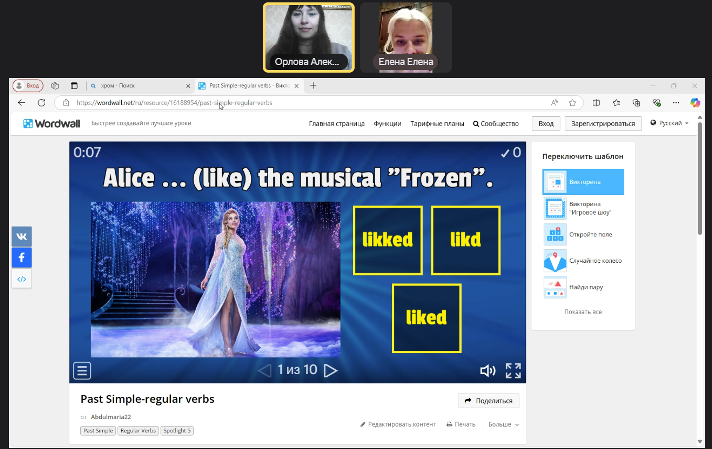712x449 pixels.
Task: Select Орлова Алек... video thumbnail
Action: (309, 38)
